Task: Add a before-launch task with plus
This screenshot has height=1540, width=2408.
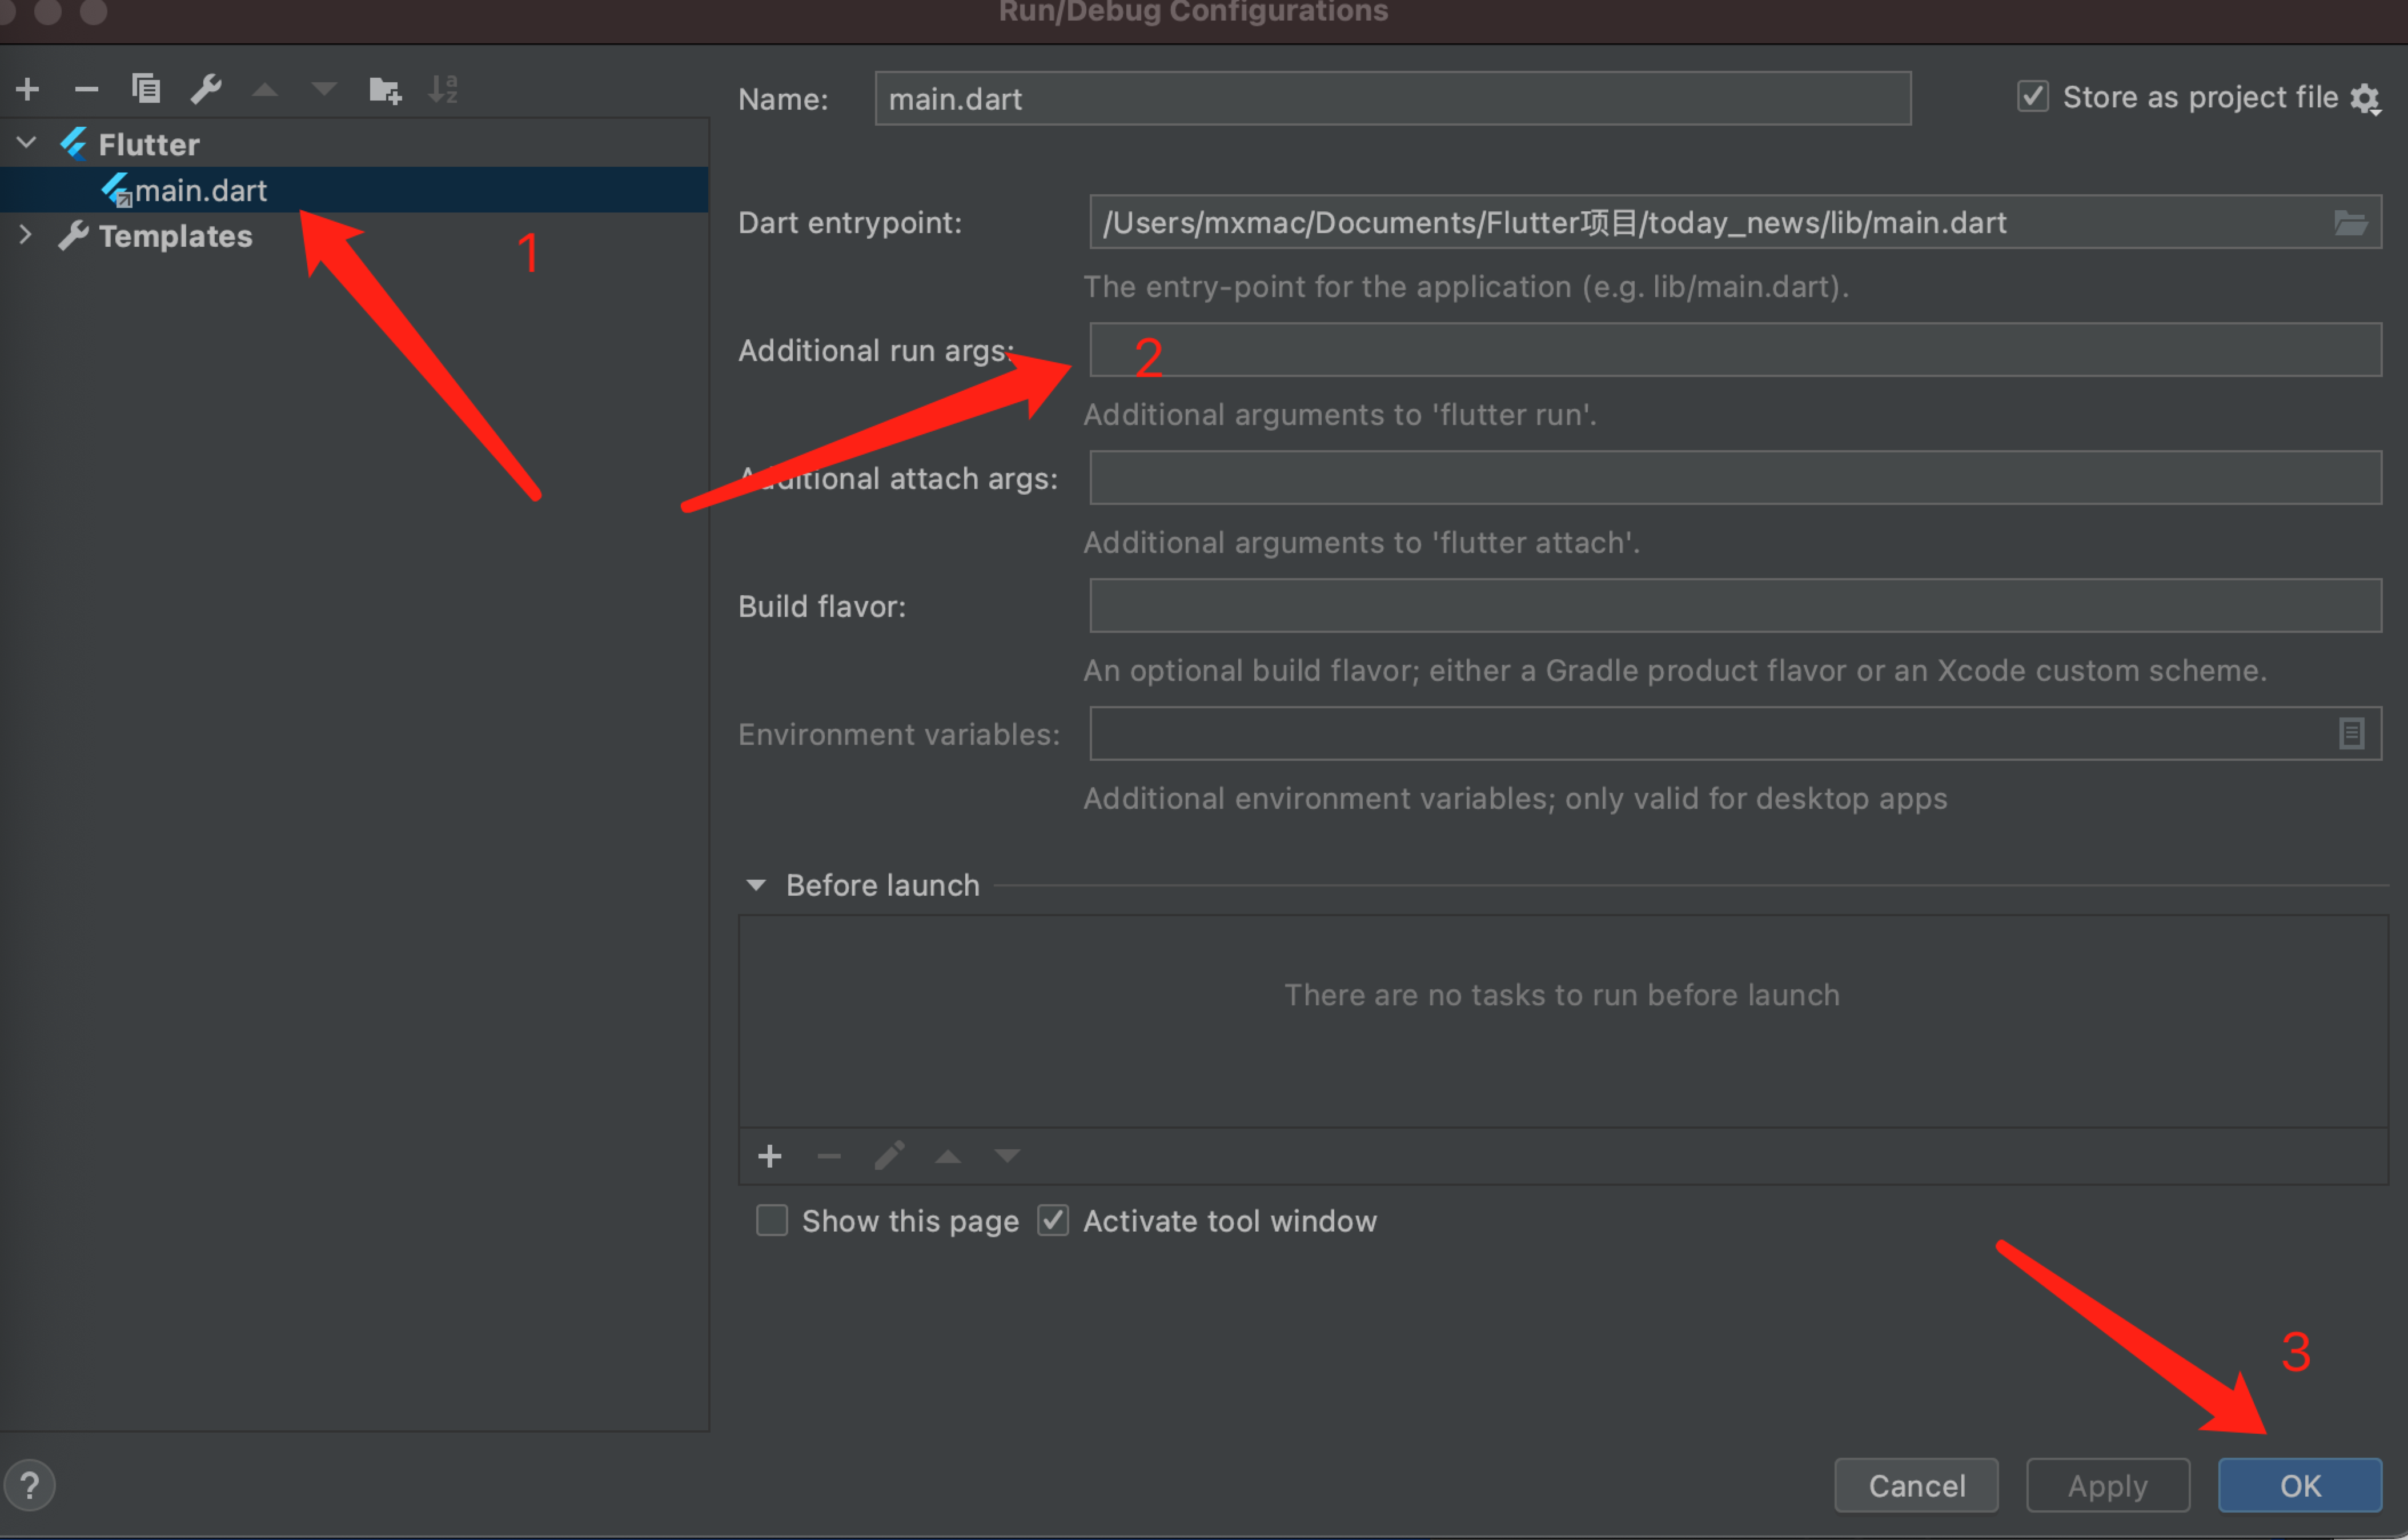Action: click(769, 1157)
